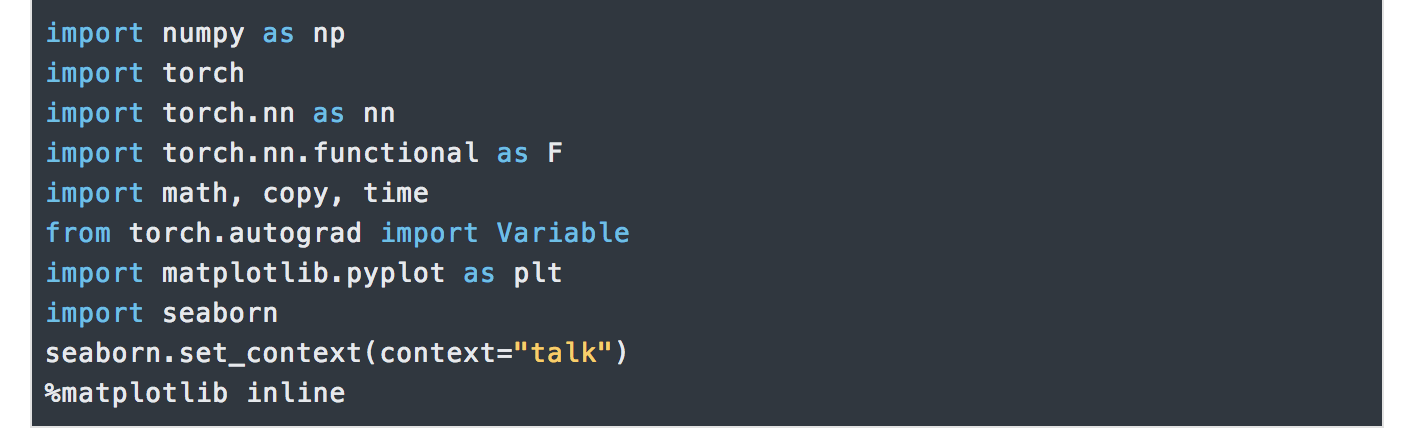Click the "plt" alias

point(537,274)
